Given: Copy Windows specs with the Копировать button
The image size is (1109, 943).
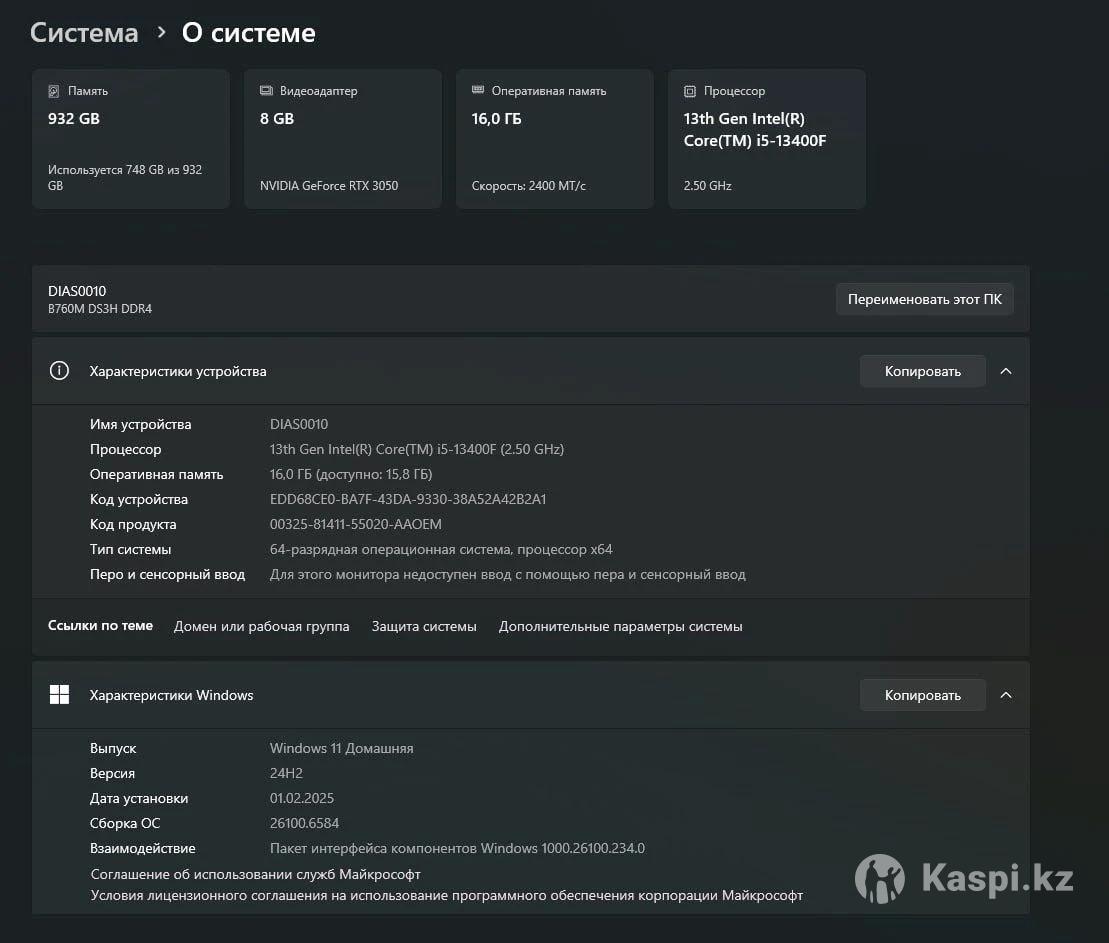Looking at the screenshot, I should point(922,695).
